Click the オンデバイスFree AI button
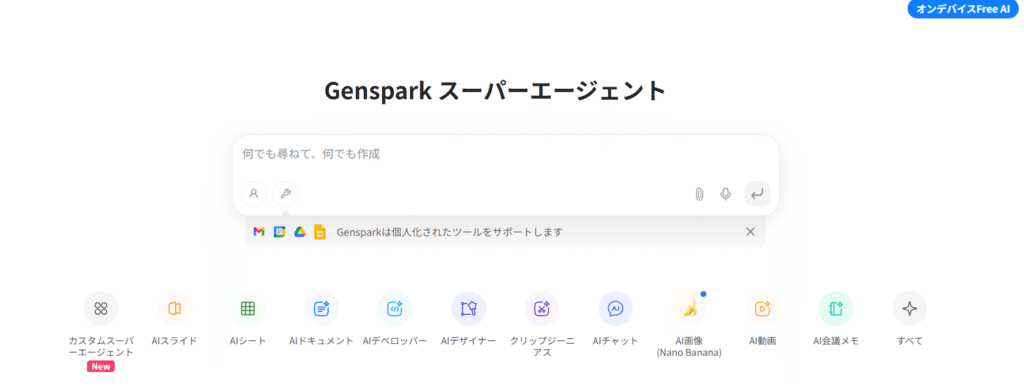 click(963, 8)
